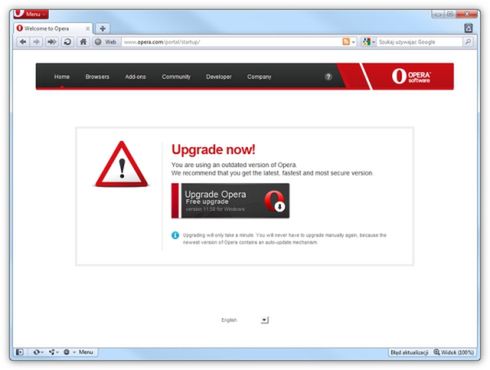The width and height of the screenshot is (490, 370).
Task: Click the Opera Software logo
Action: click(x=411, y=76)
